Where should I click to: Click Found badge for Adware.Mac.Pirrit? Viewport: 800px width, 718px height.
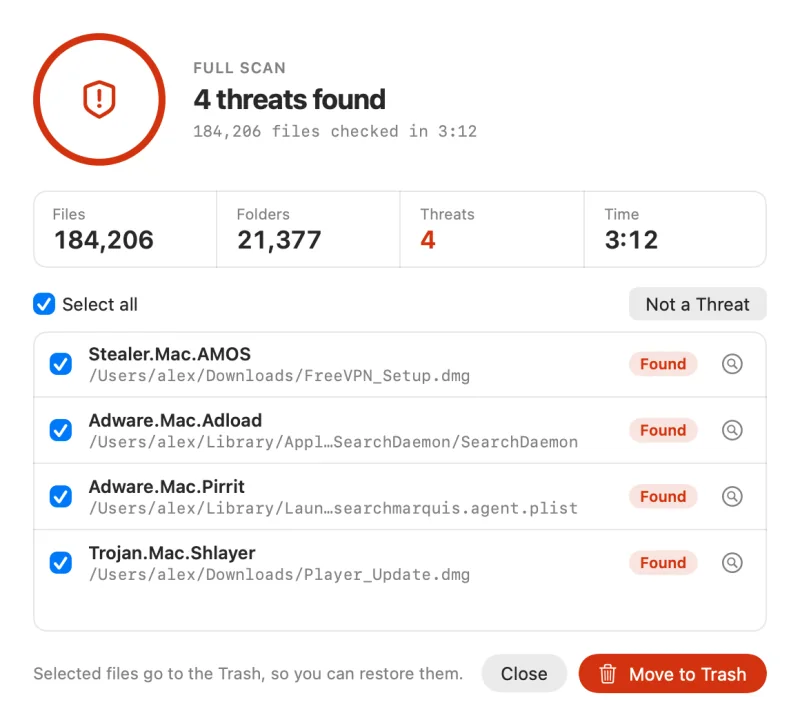point(663,497)
